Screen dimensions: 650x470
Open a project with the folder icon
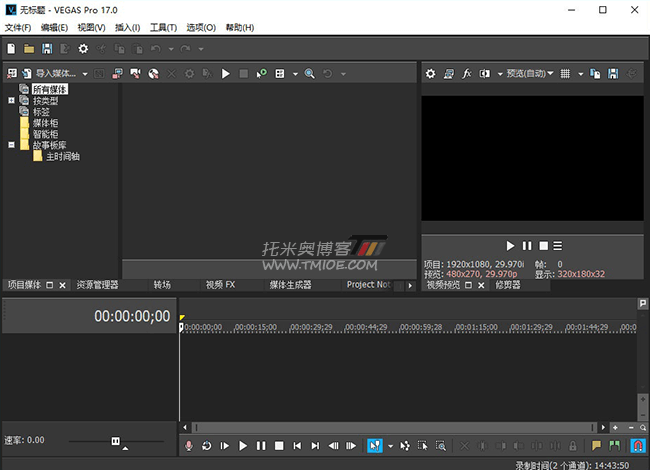click(x=29, y=49)
